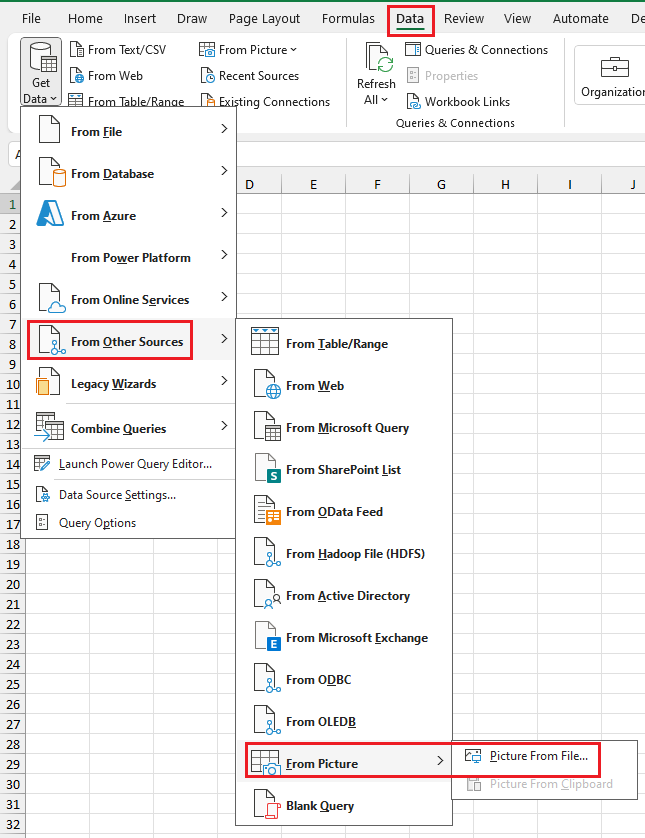Expand the From File submenu arrow

coord(224,129)
